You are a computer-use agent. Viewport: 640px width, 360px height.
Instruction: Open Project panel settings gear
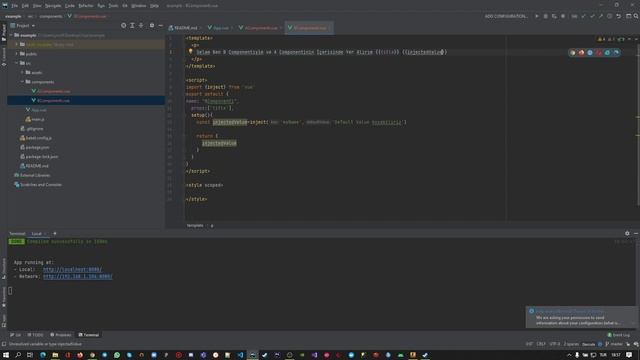click(152, 25)
